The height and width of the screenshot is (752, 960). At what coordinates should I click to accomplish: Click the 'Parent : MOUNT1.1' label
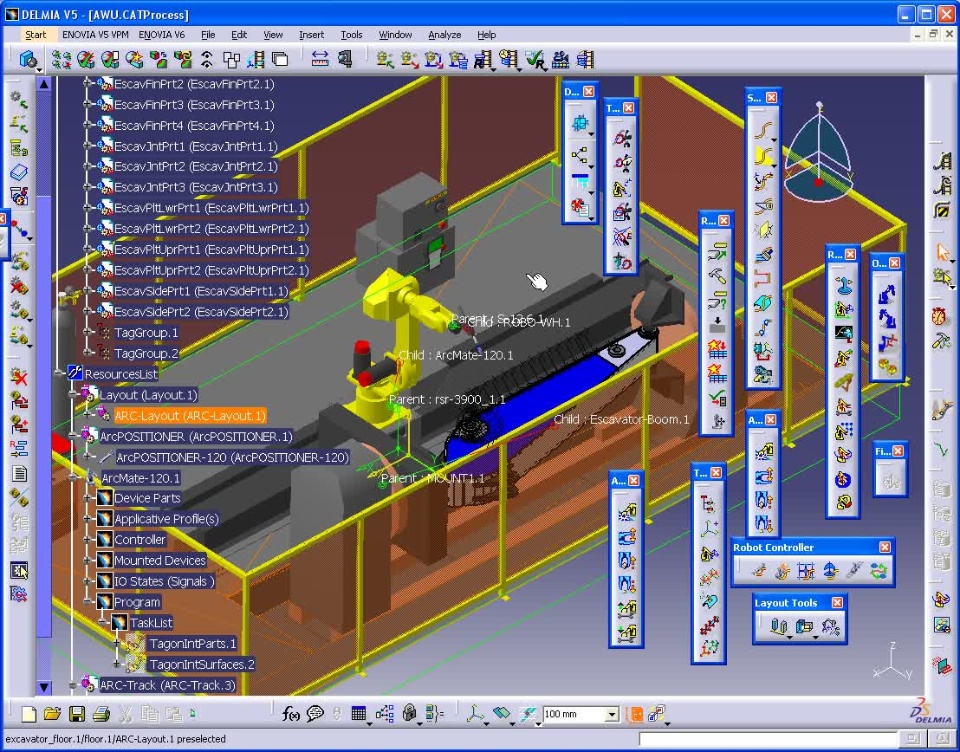[433, 478]
